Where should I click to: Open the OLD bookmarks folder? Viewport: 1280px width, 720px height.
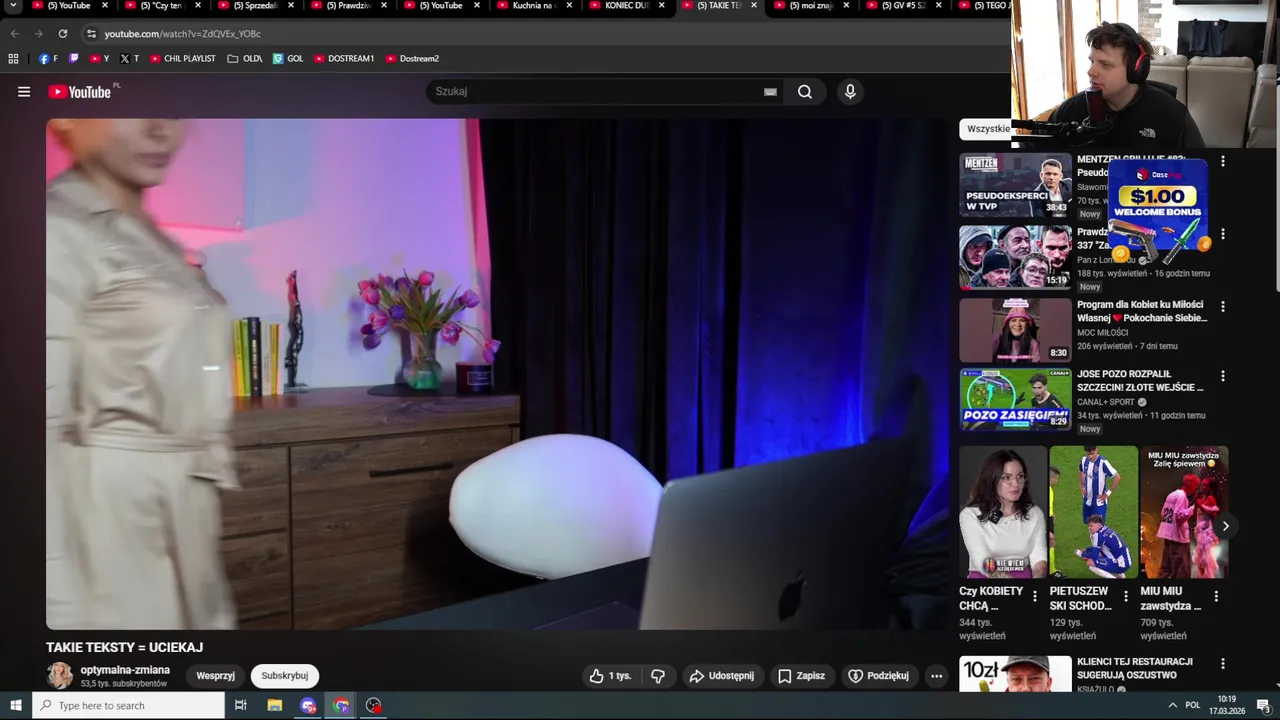click(245, 59)
